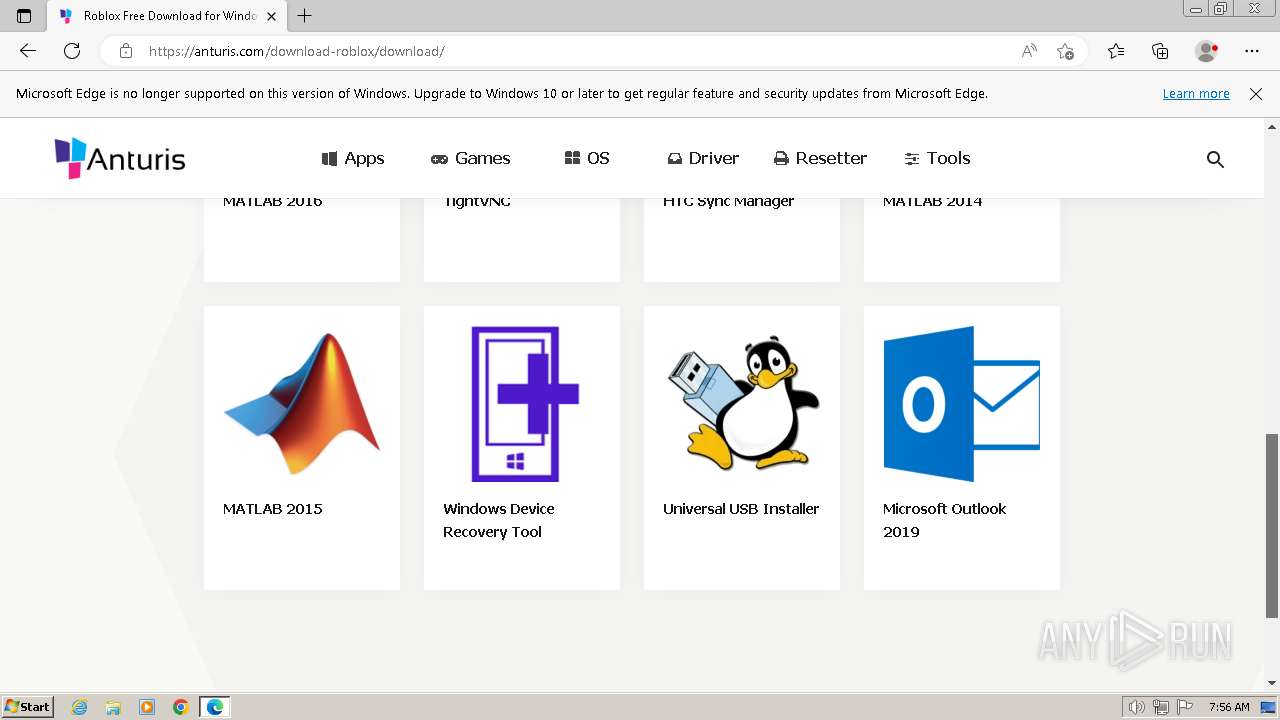Click the MATLAB 2015 logo image

click(302, 404)
